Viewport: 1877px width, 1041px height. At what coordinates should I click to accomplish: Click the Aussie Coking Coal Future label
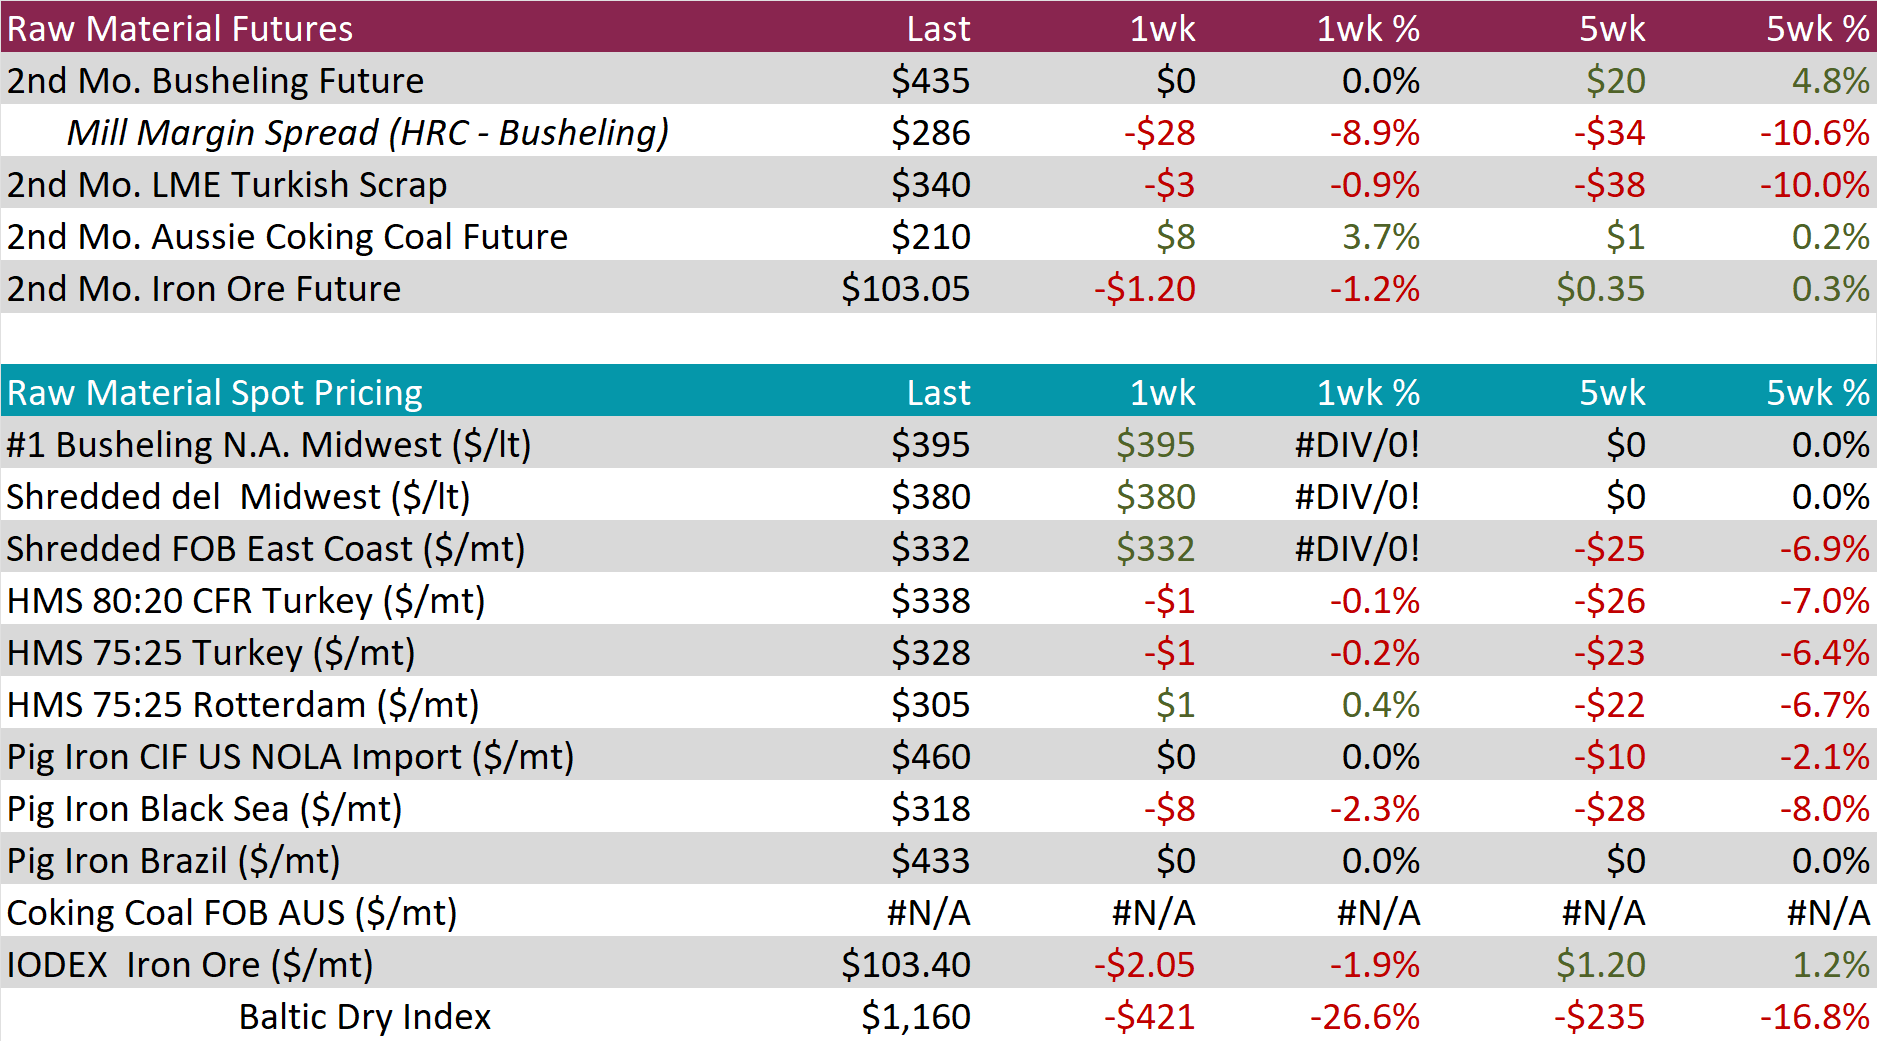(288, 236)
